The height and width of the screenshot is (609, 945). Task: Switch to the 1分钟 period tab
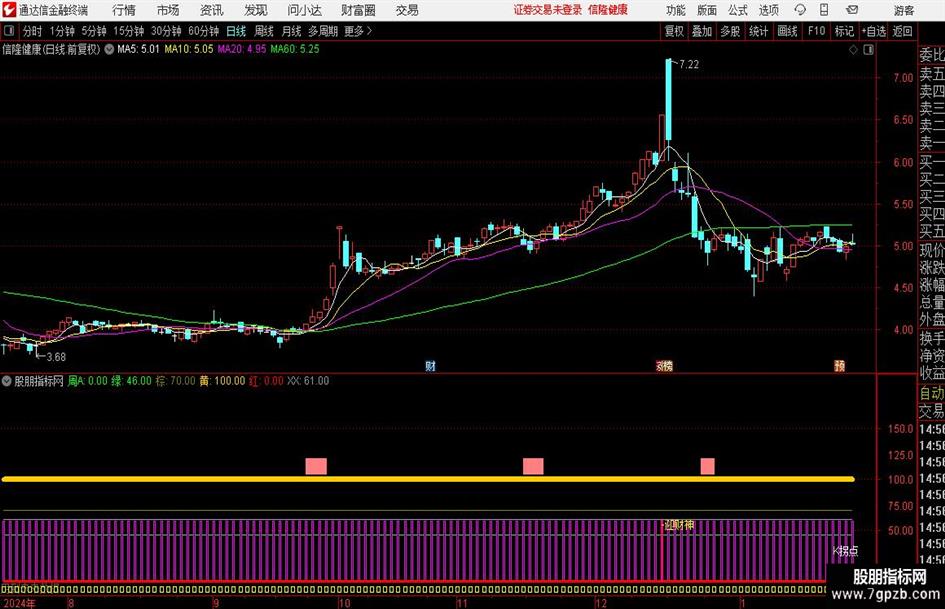coord(62,31)
